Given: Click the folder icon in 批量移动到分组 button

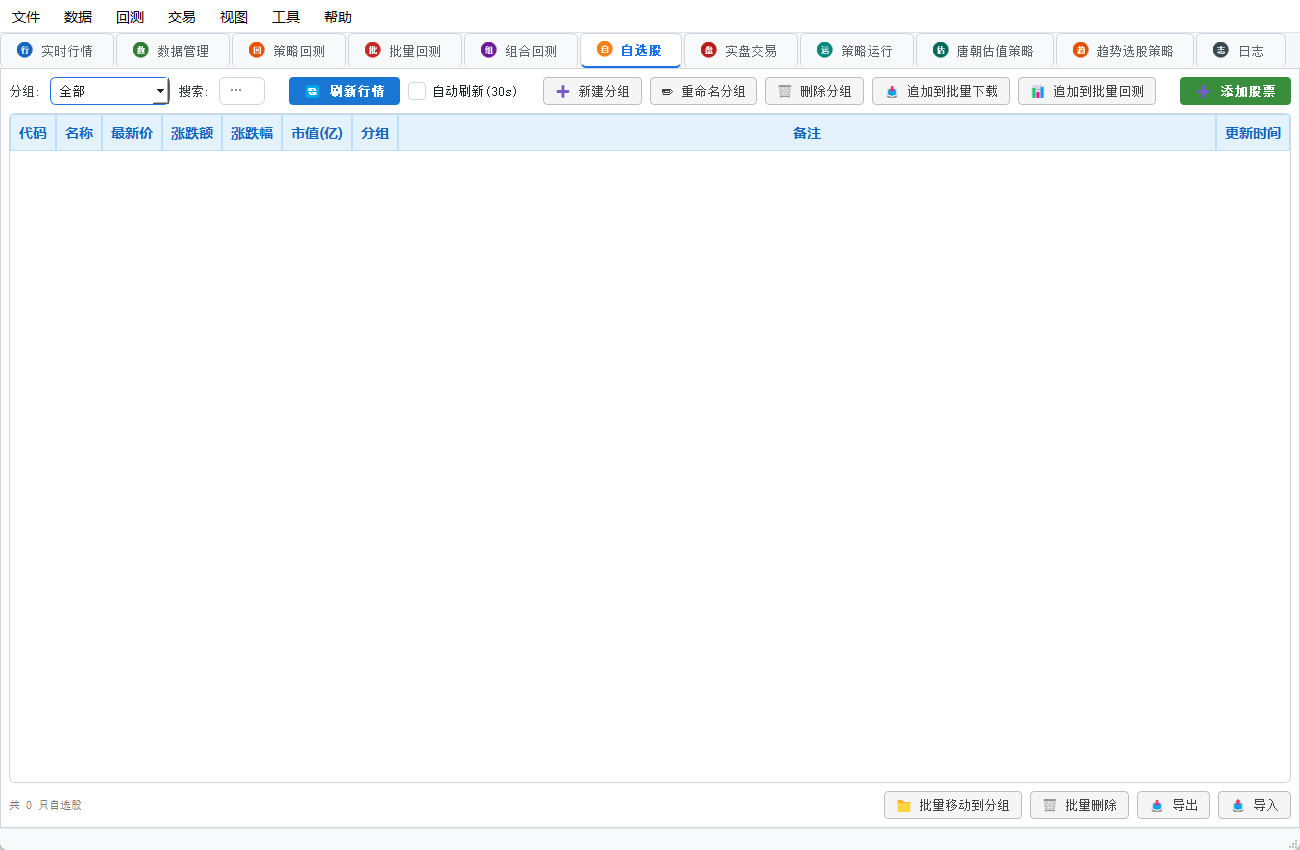Looking at the screenshot, I should (903, 805).
